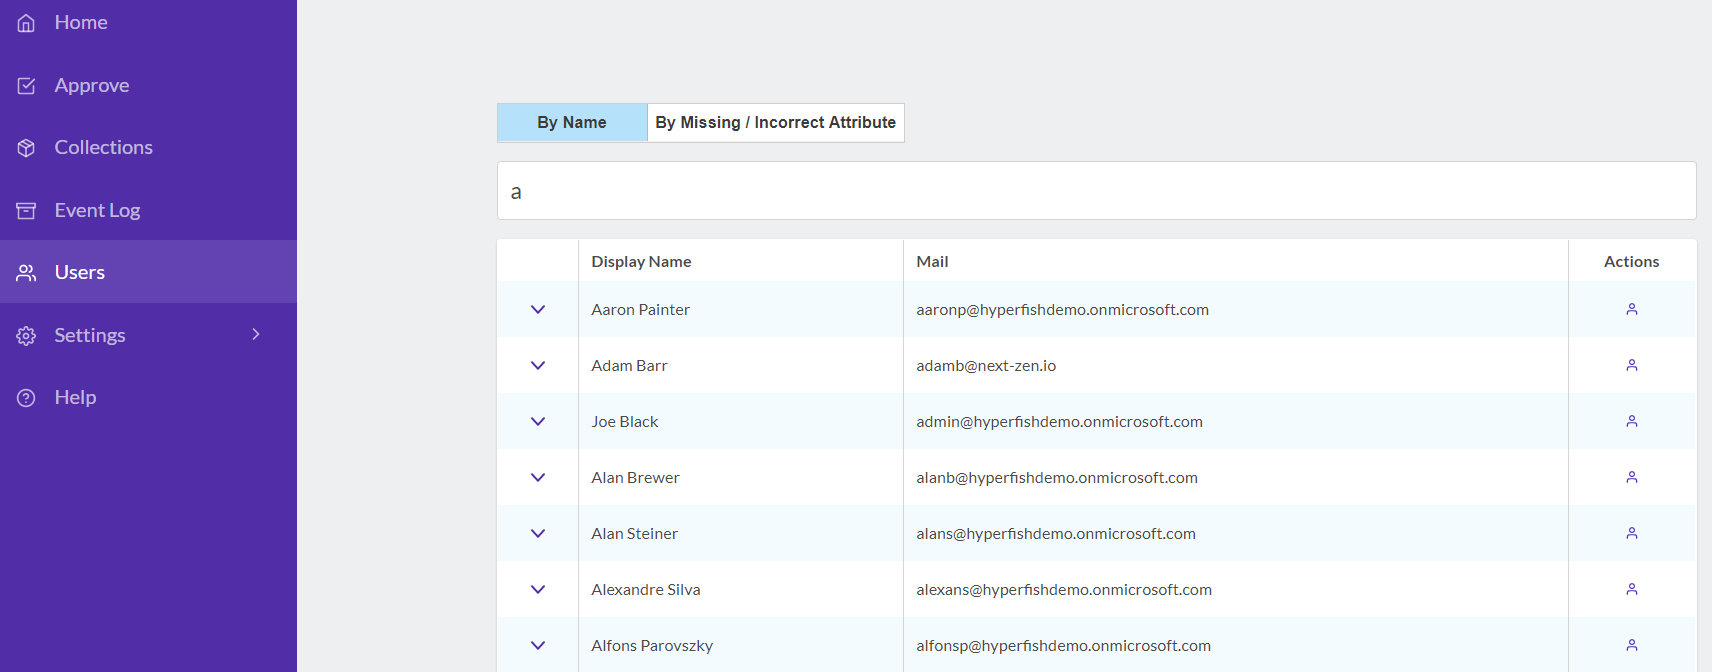Select the name Aaron Painter
1712x672 pixels.
coord(640,309)
